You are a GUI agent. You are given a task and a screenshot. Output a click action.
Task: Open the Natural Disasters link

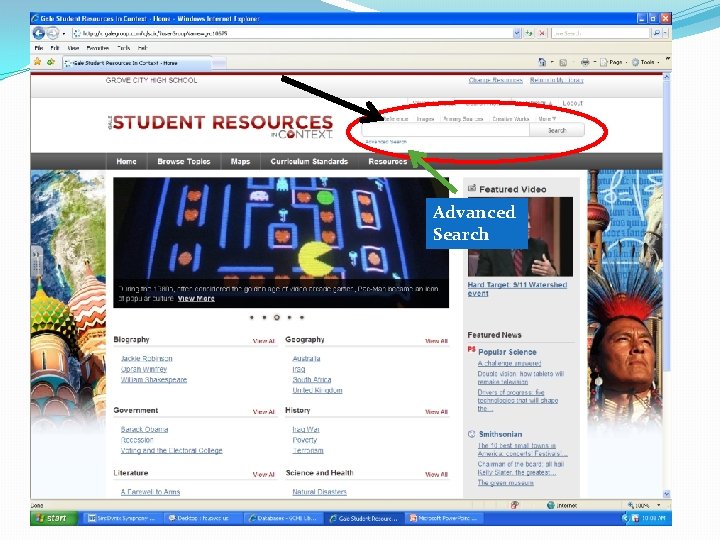[x=320, y=492]
